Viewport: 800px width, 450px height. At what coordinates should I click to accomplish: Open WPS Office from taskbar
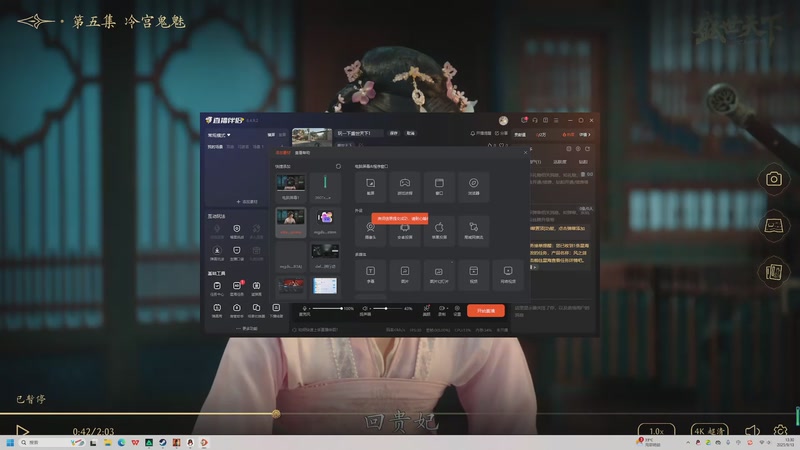click(135, 442)
